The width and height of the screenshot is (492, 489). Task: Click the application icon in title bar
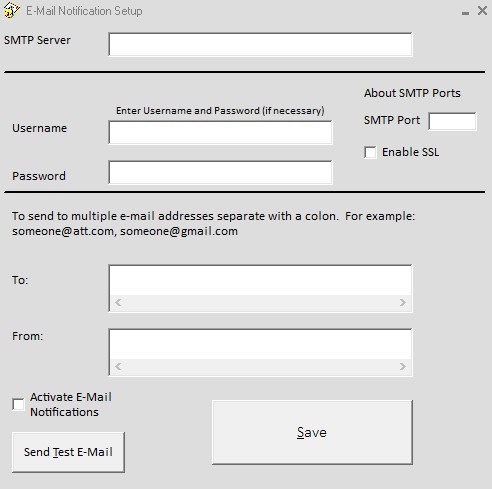11,10
